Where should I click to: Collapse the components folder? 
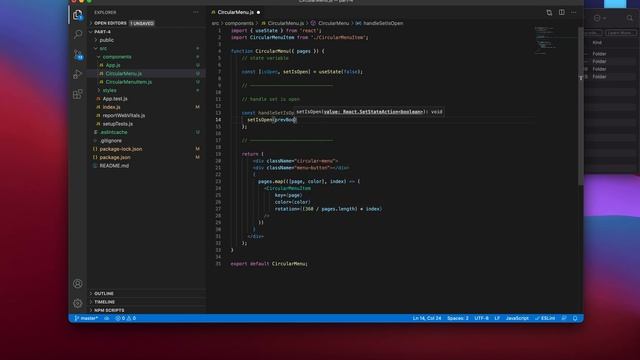pyautogui.click(x=117, y=57)
